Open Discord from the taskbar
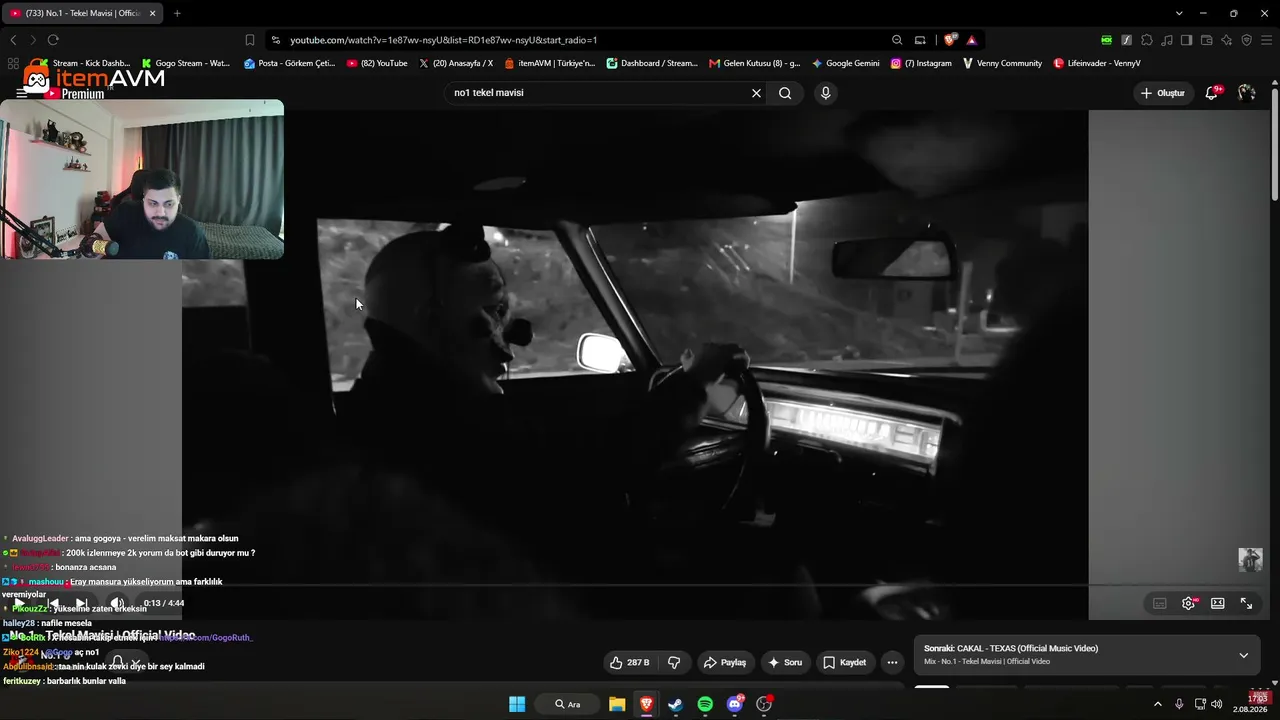This screenshot has width=1280, height=720. coord(735,704)
